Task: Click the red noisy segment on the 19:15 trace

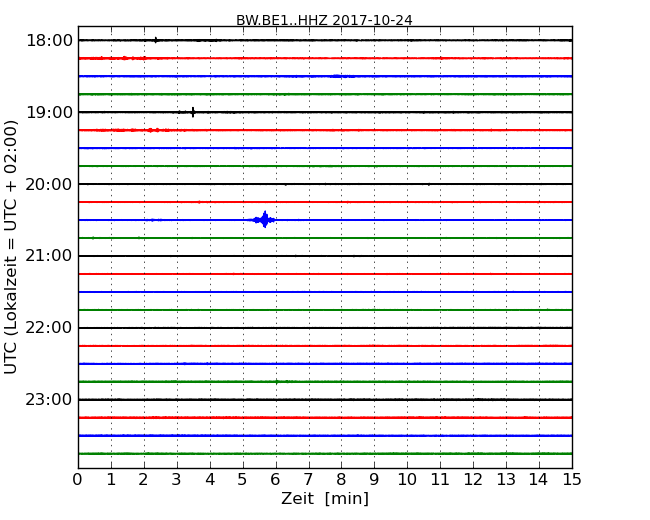Action: (x=133, y=130)
